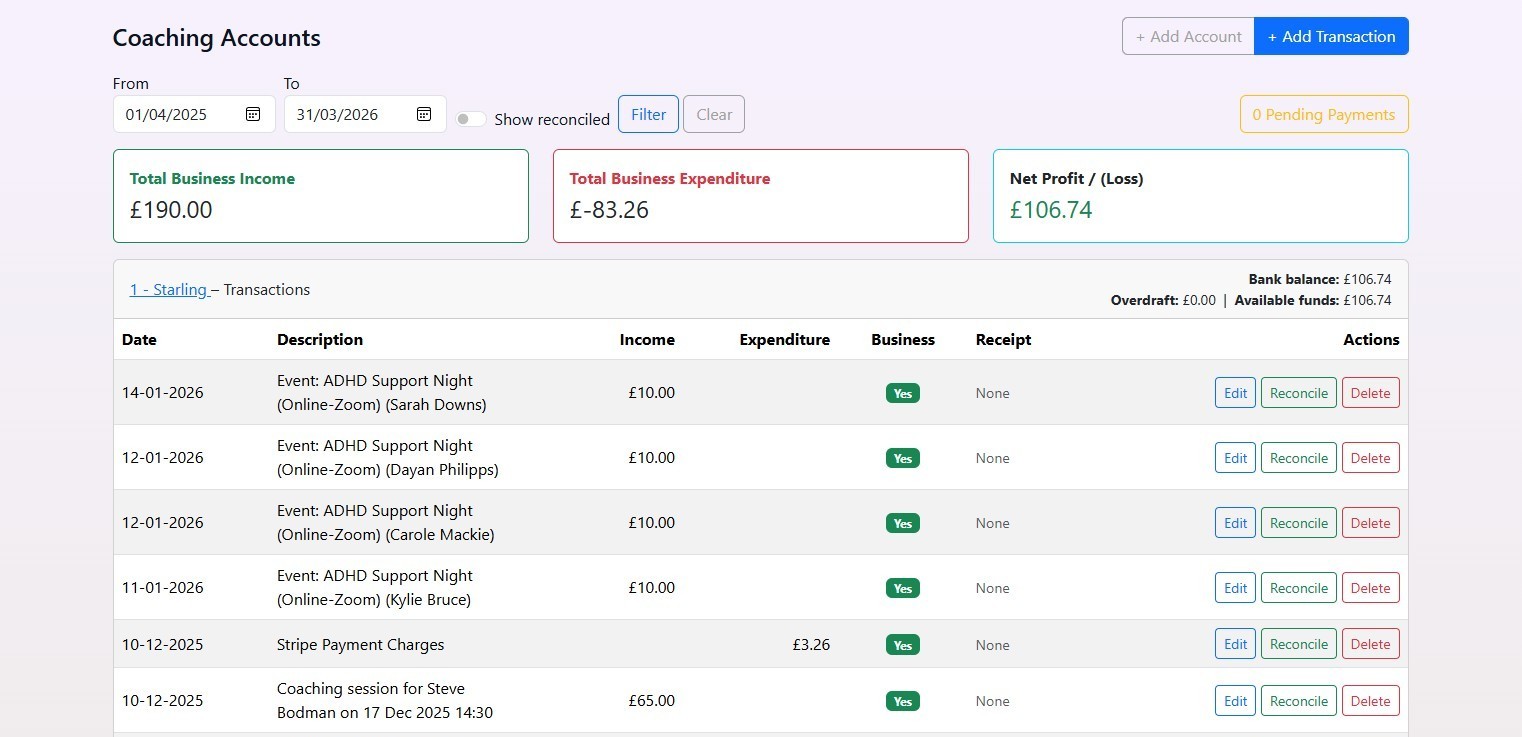Viewport: 1522px width, 737px height.
Task: Apply the date Filter
Action: [648, 114]
